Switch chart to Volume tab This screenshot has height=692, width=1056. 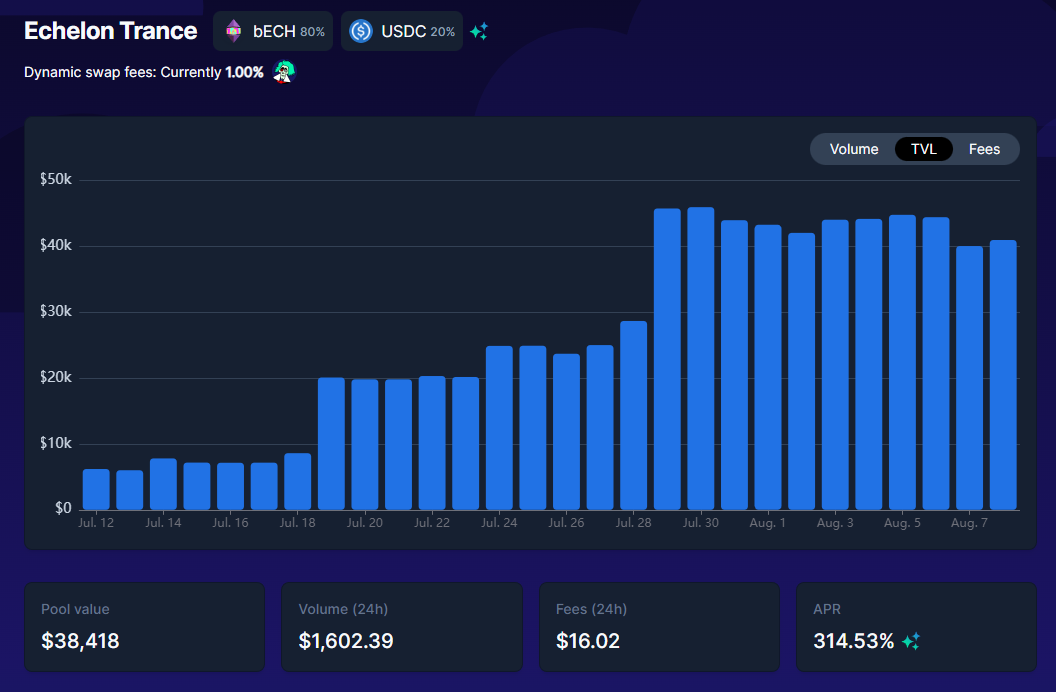853,149
